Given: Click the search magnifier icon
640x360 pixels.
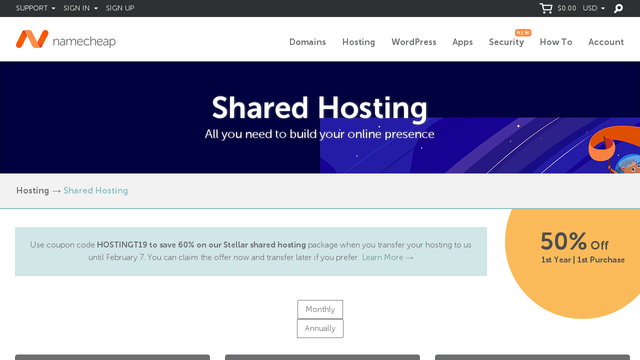Looking at the screenshot, I should pos(618,8).
